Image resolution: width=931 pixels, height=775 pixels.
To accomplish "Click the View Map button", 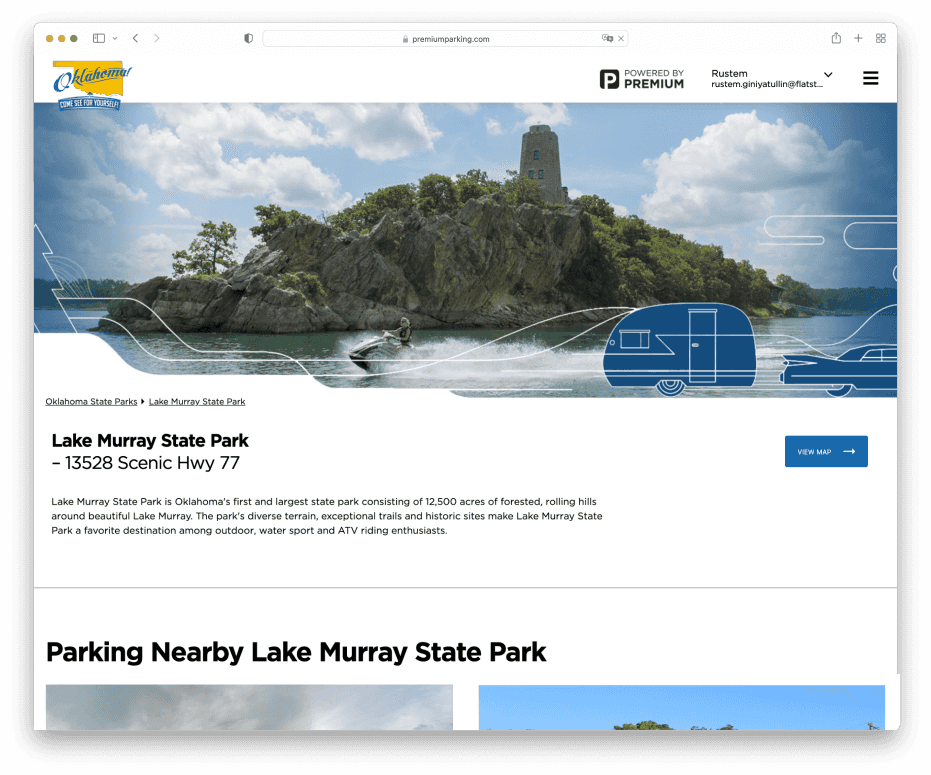I will [x=825, y=452].
